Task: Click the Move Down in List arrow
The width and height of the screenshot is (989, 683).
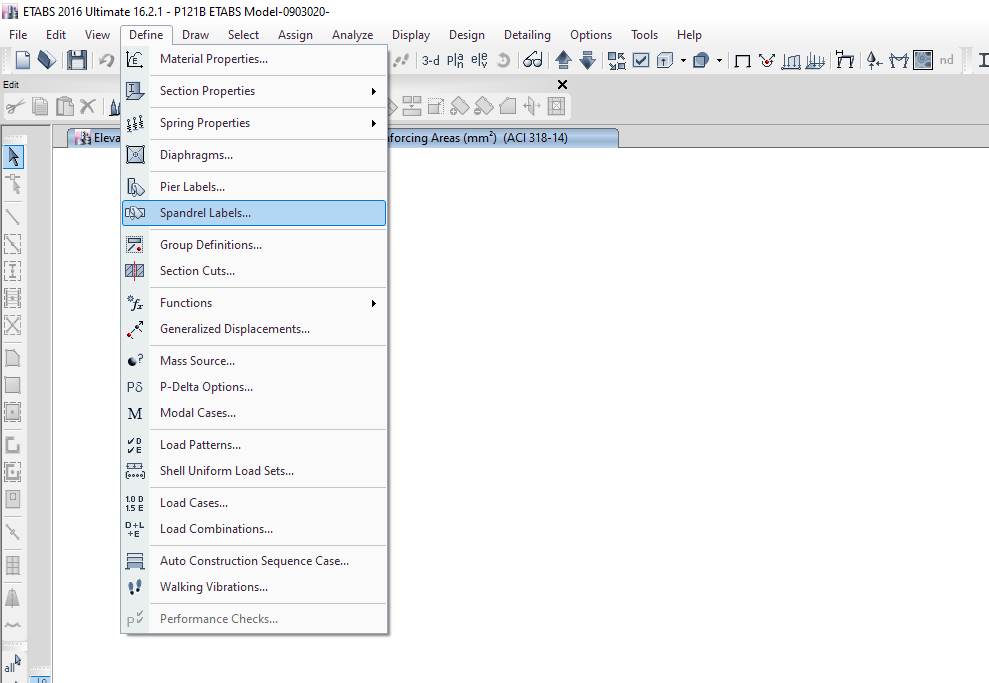Action: tap(588, 60)
